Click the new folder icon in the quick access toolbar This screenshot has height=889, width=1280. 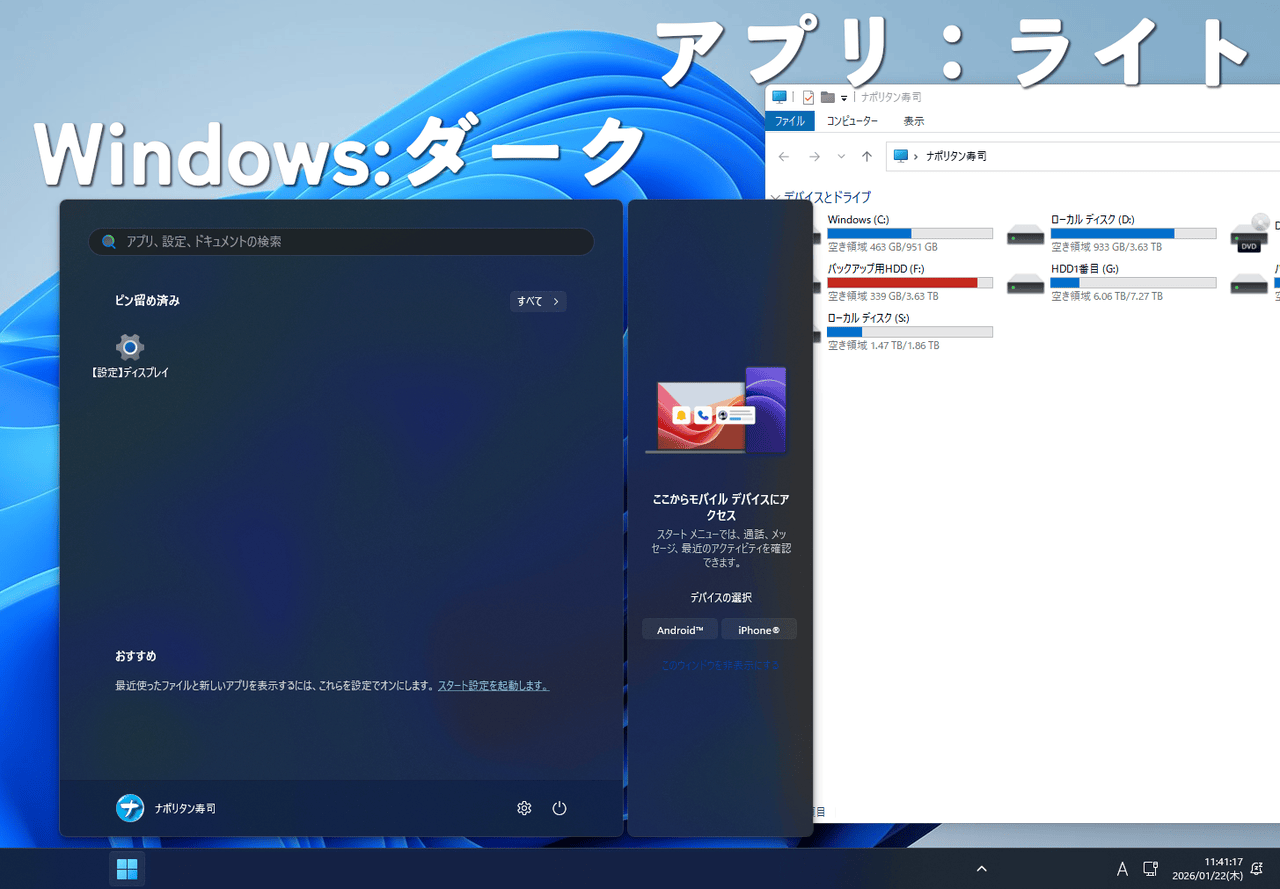(828, 97)
